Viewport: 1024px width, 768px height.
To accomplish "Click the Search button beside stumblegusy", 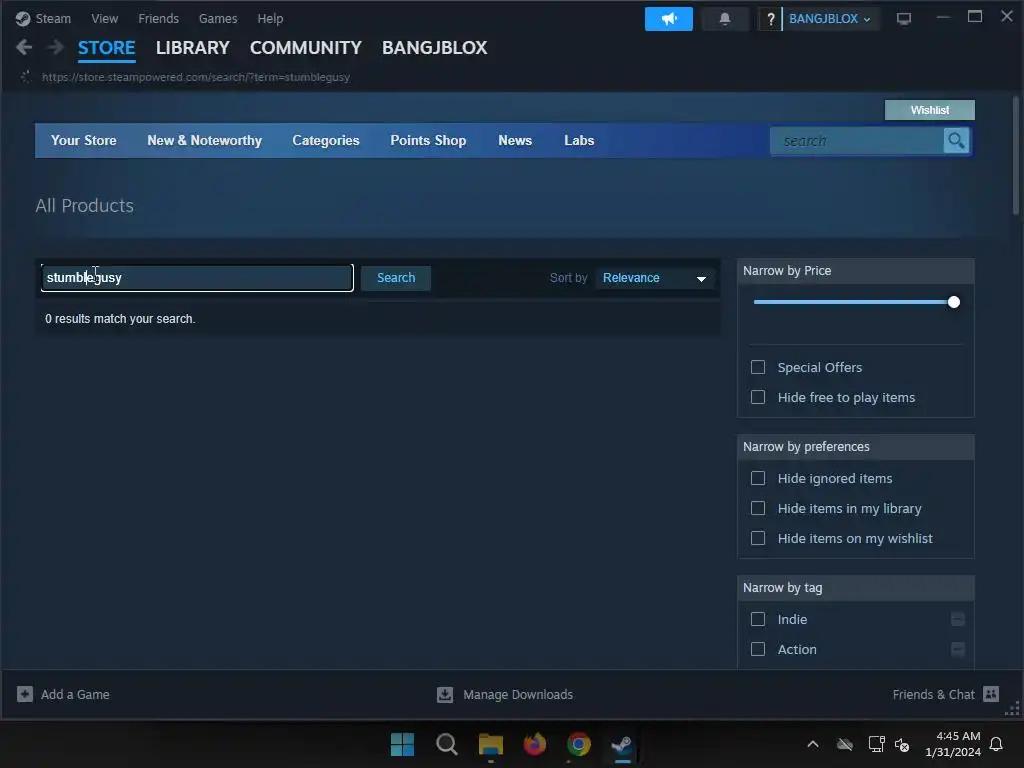I will tap(396, 278).
